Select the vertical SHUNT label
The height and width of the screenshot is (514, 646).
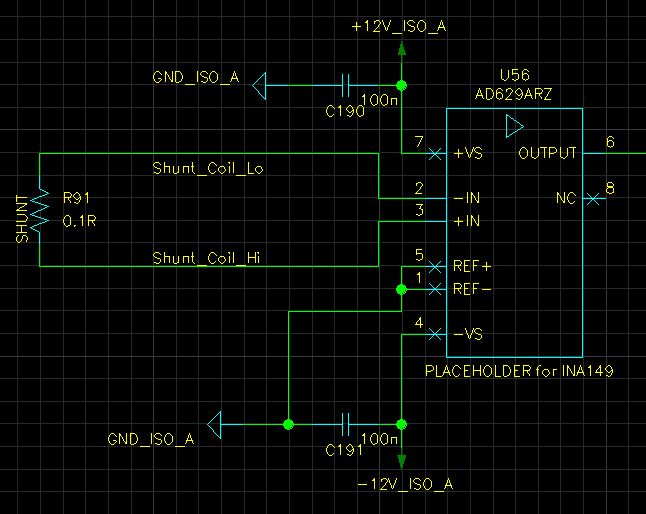tap(22, 219)
